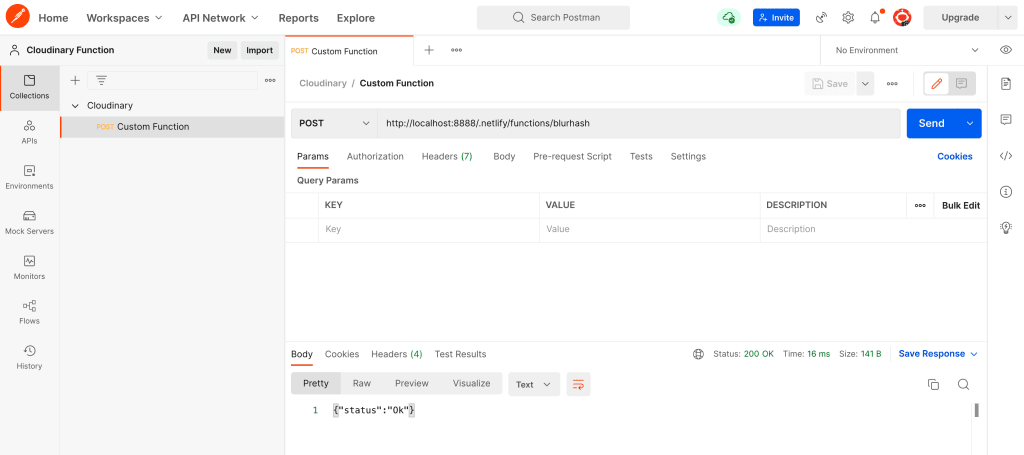Viewport: 1024px width, 455px height.
Task: Open the Save Response dropdown
Action: pos(938,354)
